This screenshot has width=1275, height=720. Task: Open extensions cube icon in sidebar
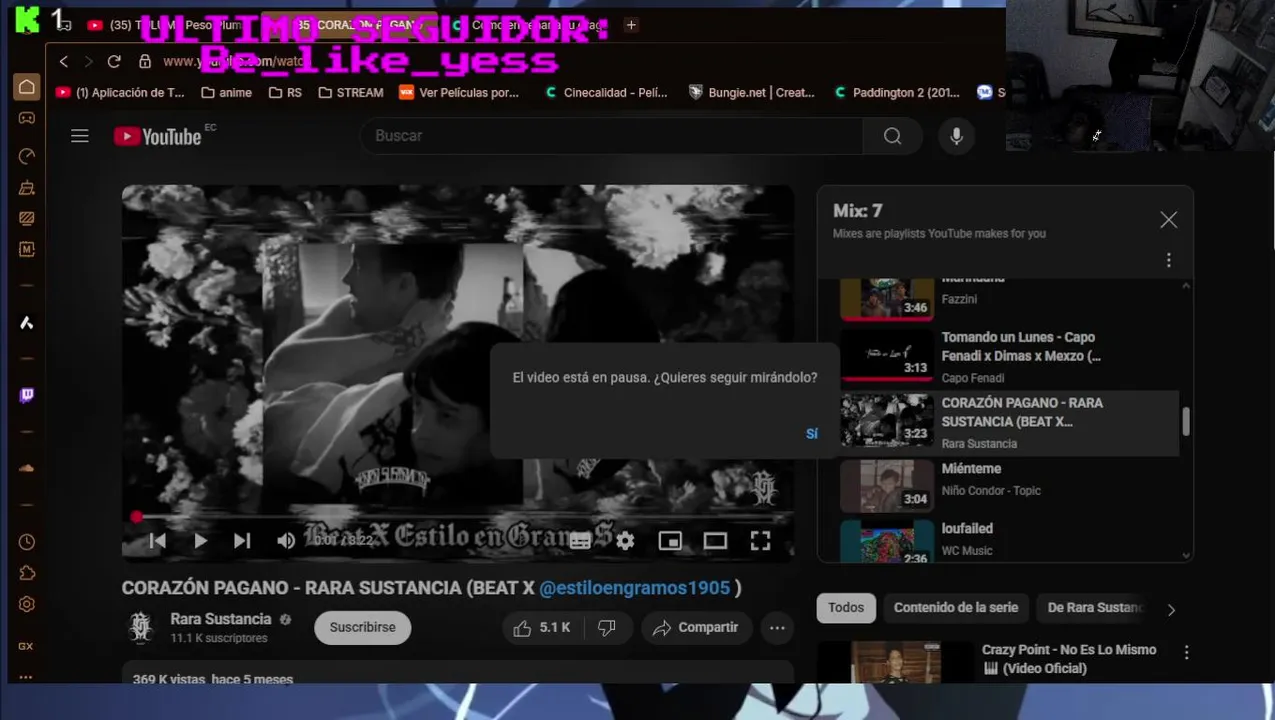tap(27, 573)
